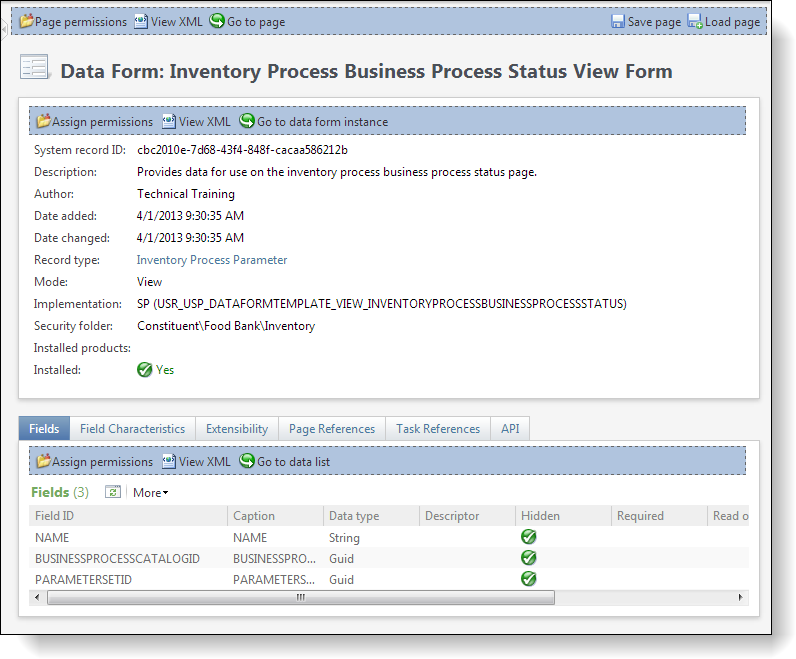
Task: Click Assign permissions in Fields toolbar
Action: (x=95, y=462)
